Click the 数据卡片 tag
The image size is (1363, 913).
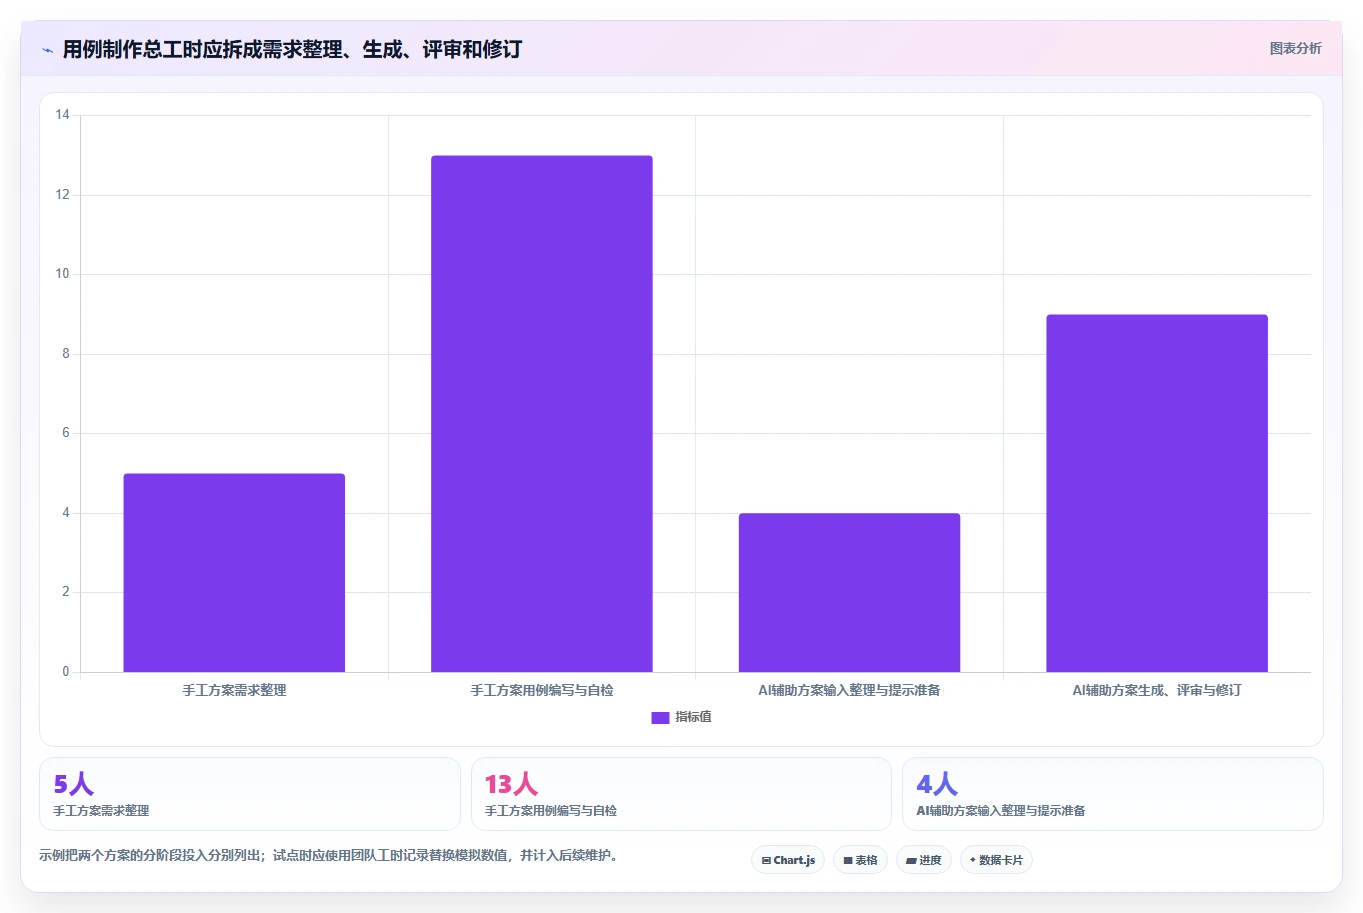pos(996,860)
